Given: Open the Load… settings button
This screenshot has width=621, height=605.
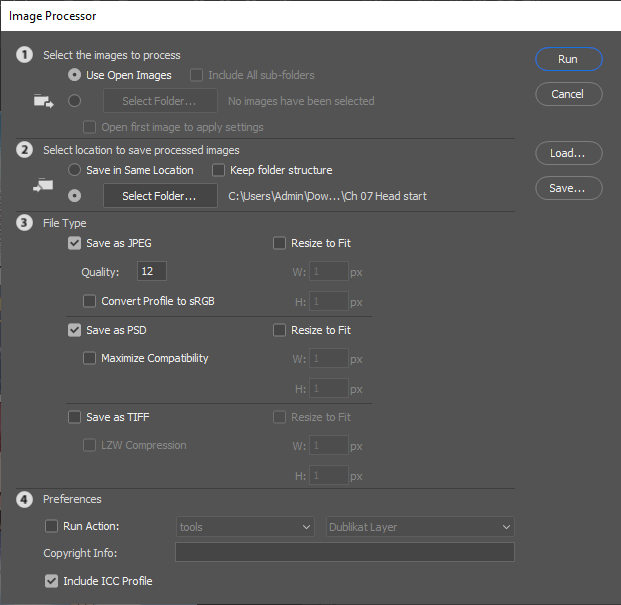Looking at the screenshot, I should pyautogui.click(x=569, y=153).
